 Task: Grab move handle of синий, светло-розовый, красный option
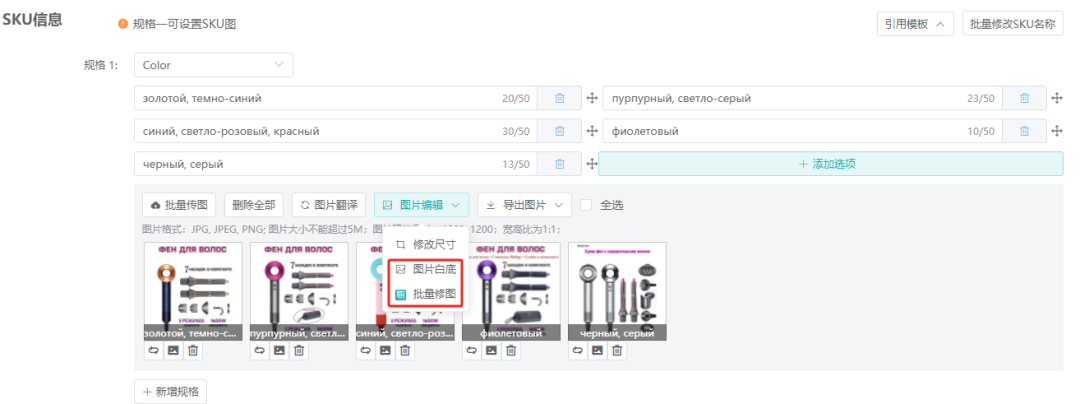click(x=591, y=131)
